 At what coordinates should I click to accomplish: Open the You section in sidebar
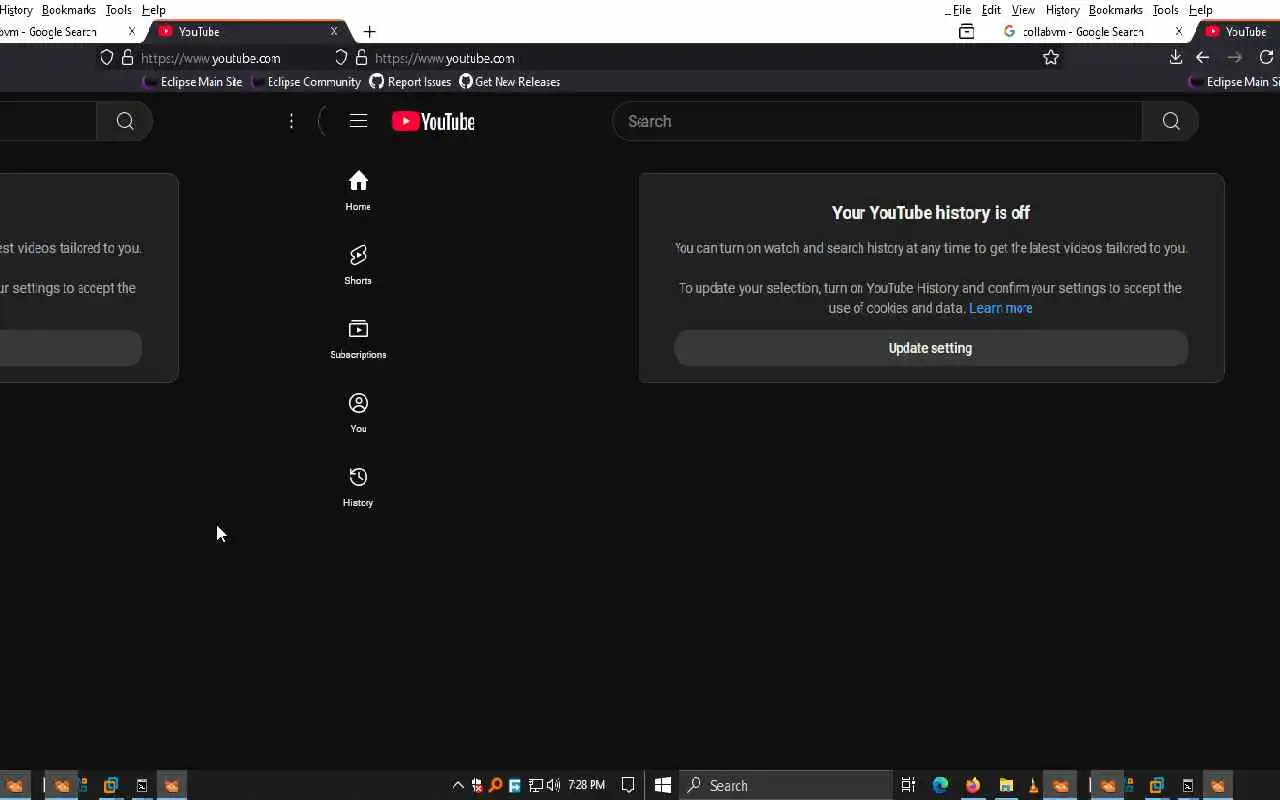coord(358,413)
